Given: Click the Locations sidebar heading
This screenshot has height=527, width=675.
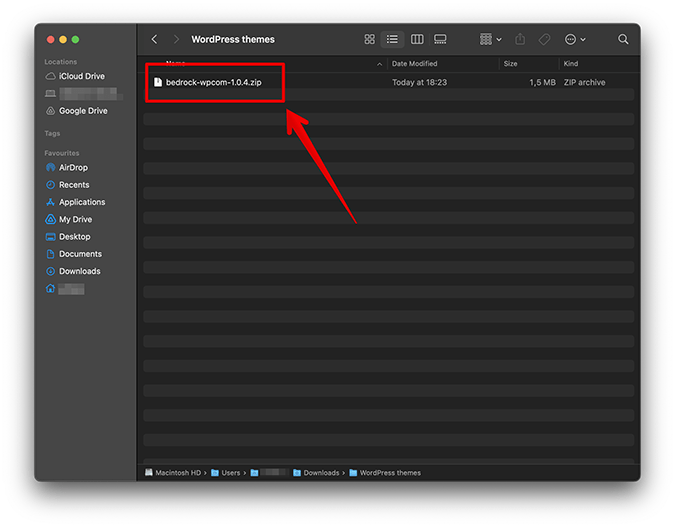Looking at the screenshot, I should tap(61, 62).
